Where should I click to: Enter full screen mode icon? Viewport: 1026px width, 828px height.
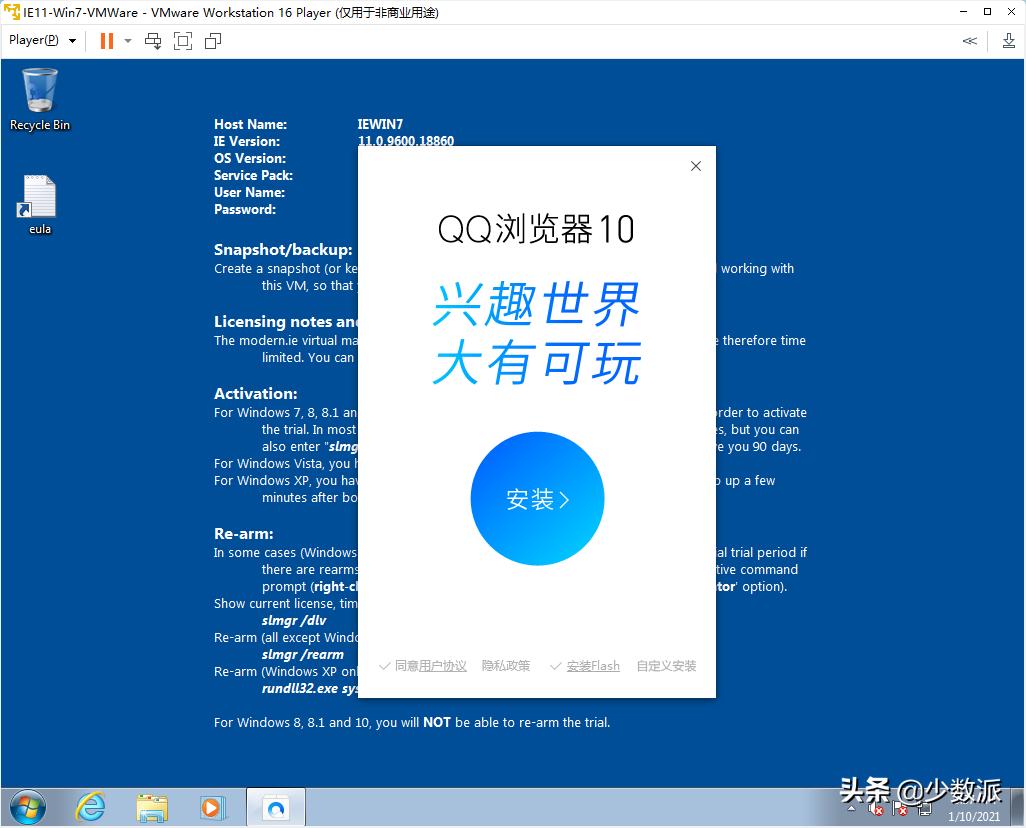pyautogui.click(x=182, y=41)
